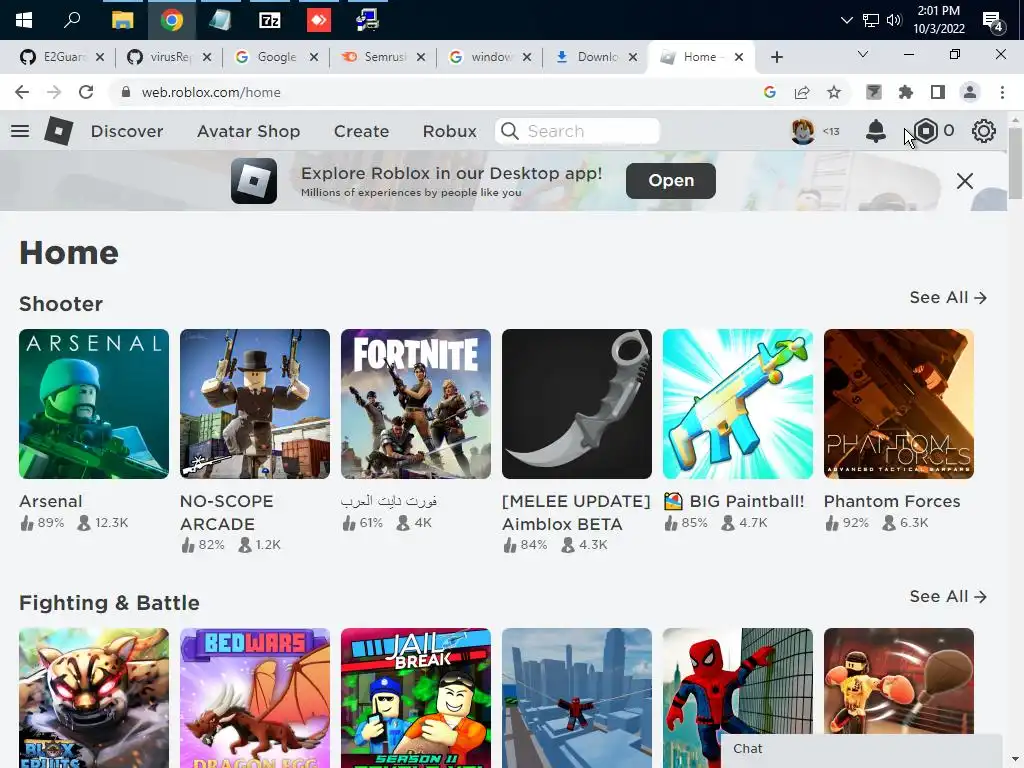This screenshot has height=768, width=1024.
Task: Click the Roblox logo in the navbar
Action: tap(58, 131)
